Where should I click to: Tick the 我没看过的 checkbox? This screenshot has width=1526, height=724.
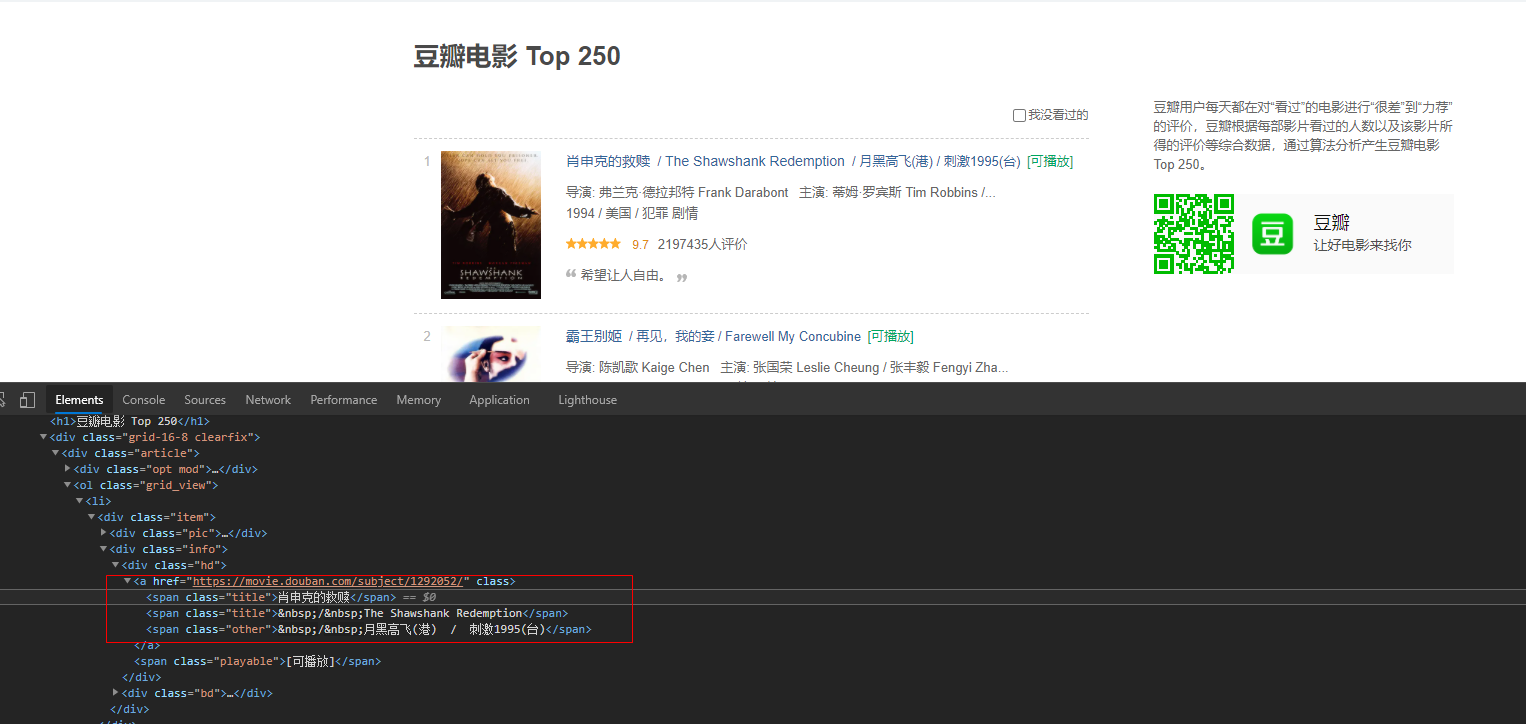coord(1019,116)
